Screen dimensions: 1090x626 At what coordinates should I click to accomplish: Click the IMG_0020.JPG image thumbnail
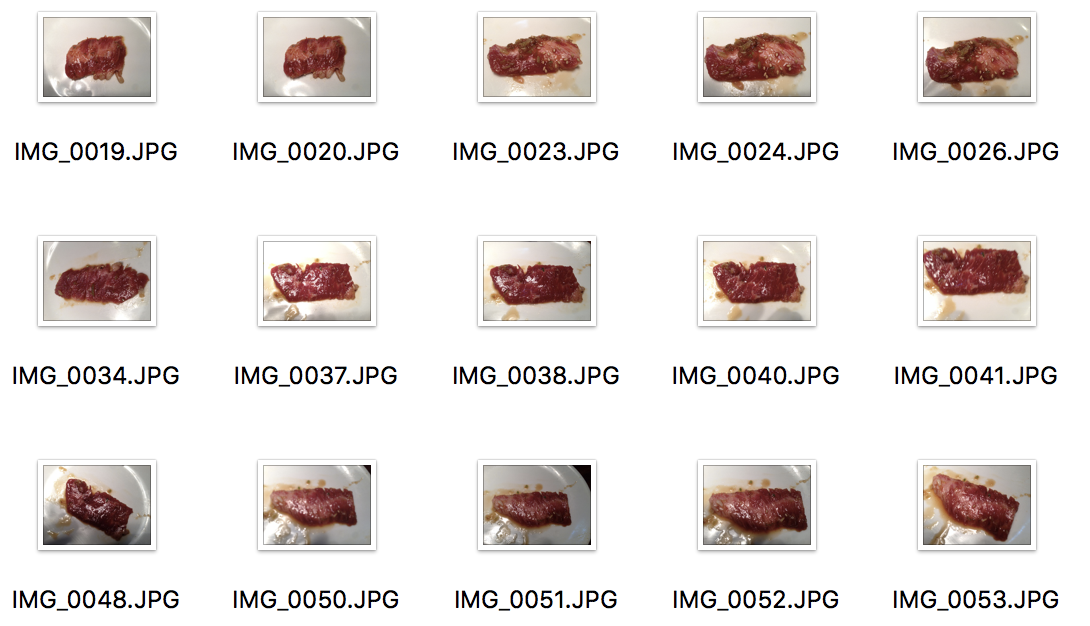coord(317,57)
